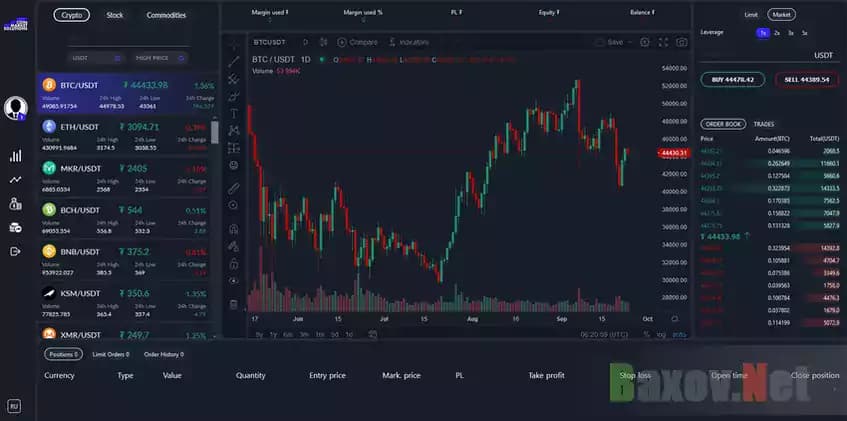Set leverage to 2x
The height and width of the screenshot is (421, 847).
tap(777, 33)
